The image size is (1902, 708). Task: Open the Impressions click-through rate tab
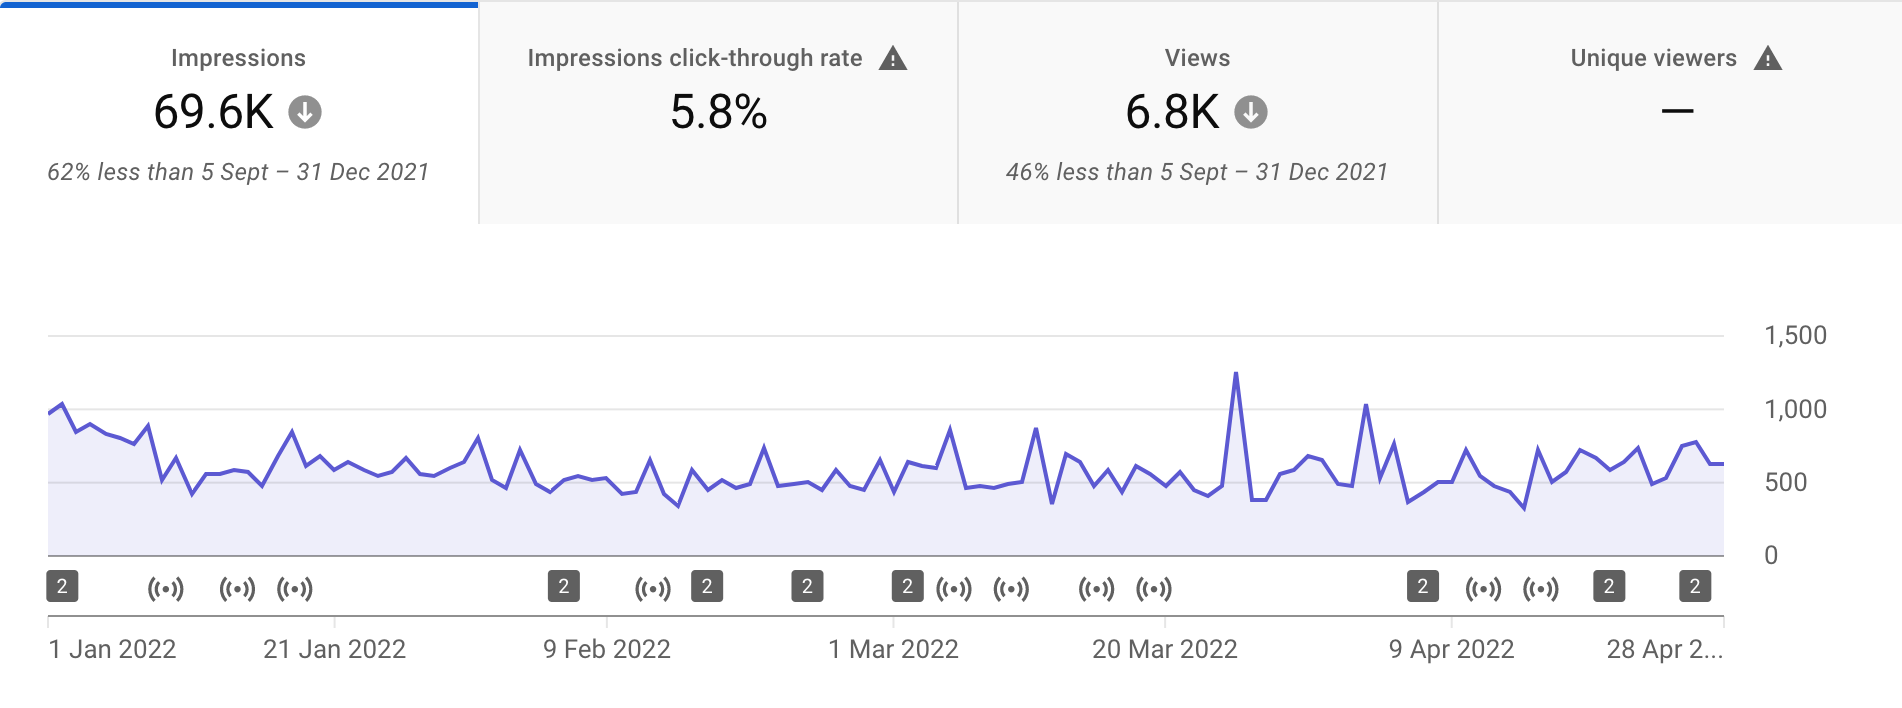(x=718, y=113)
